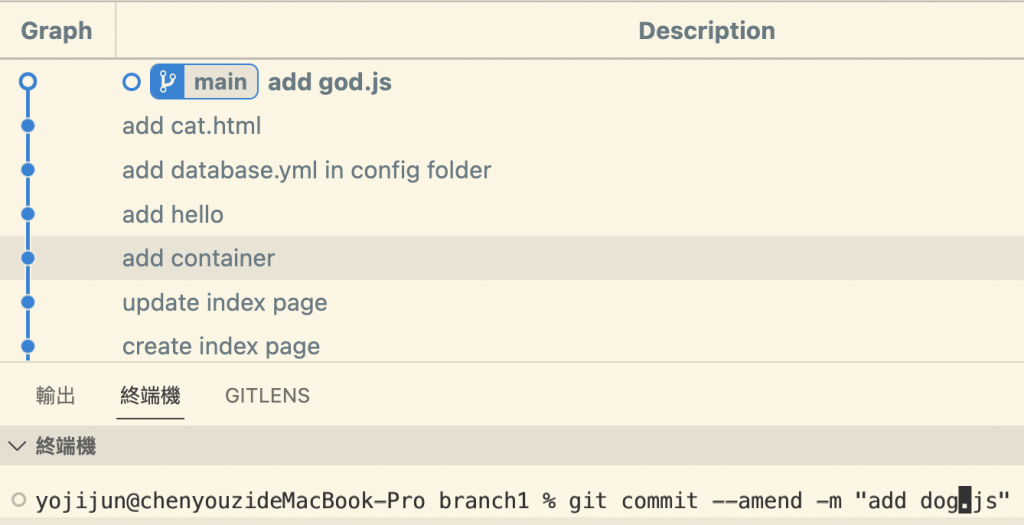The image size is (1024, 525).
Task: Click graph node for add hello commit
Action: pyautogui.click(x=28, y=214)
